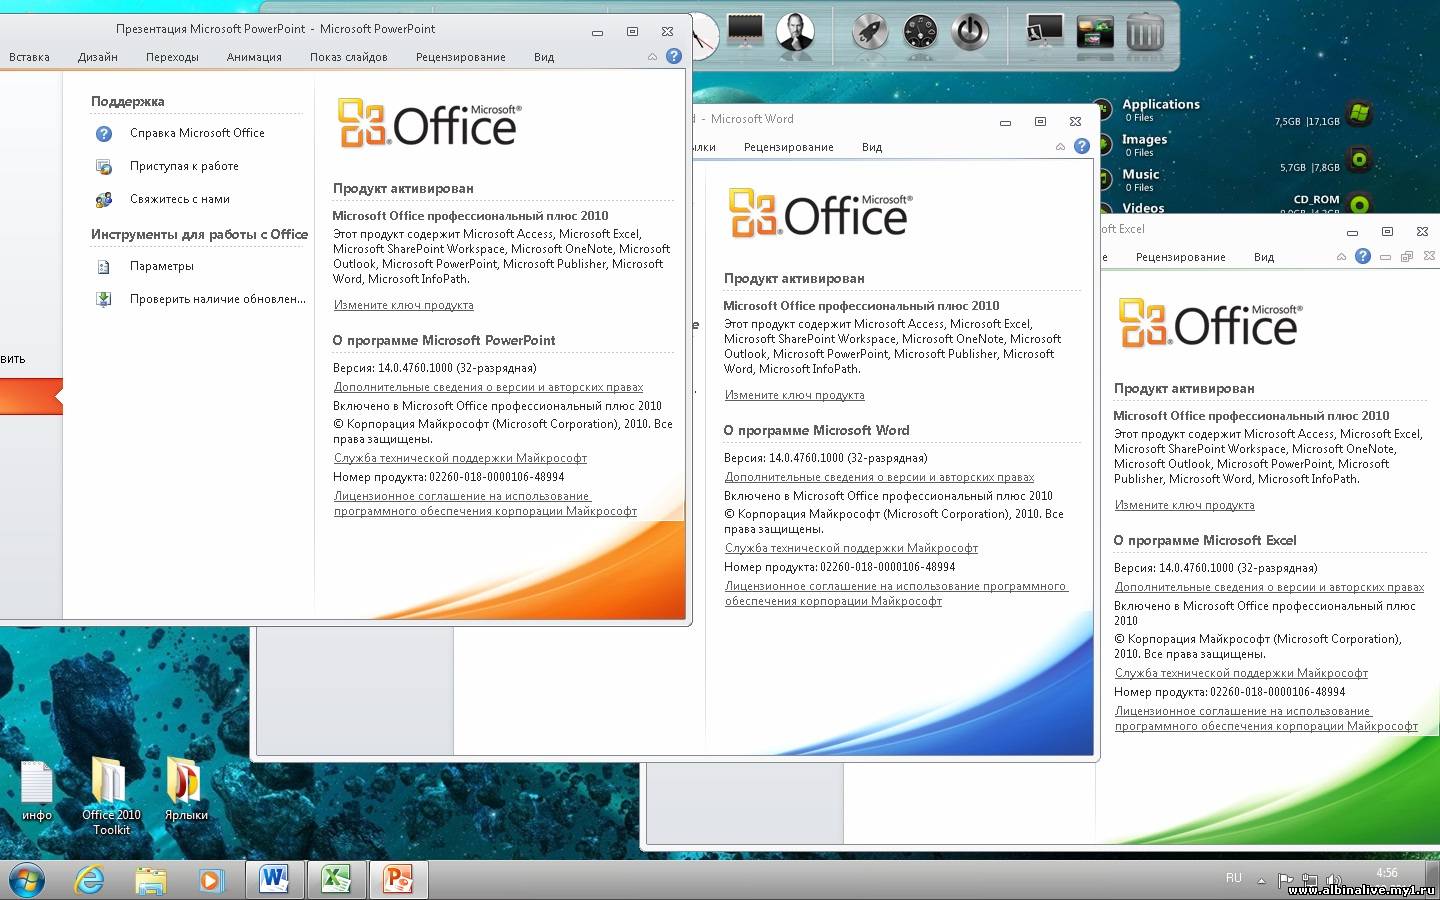Click the rocket launcher icon in dock

tap(870, 32)
